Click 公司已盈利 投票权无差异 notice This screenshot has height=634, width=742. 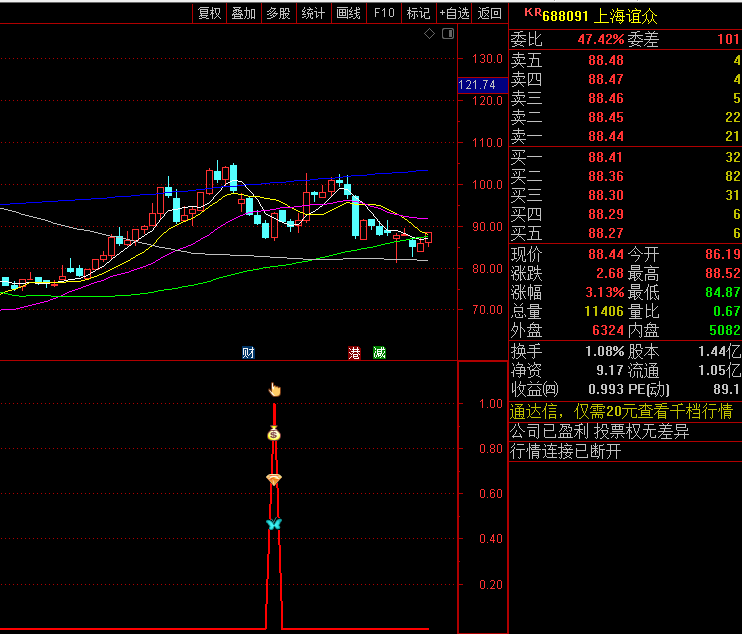pos(599,431)
